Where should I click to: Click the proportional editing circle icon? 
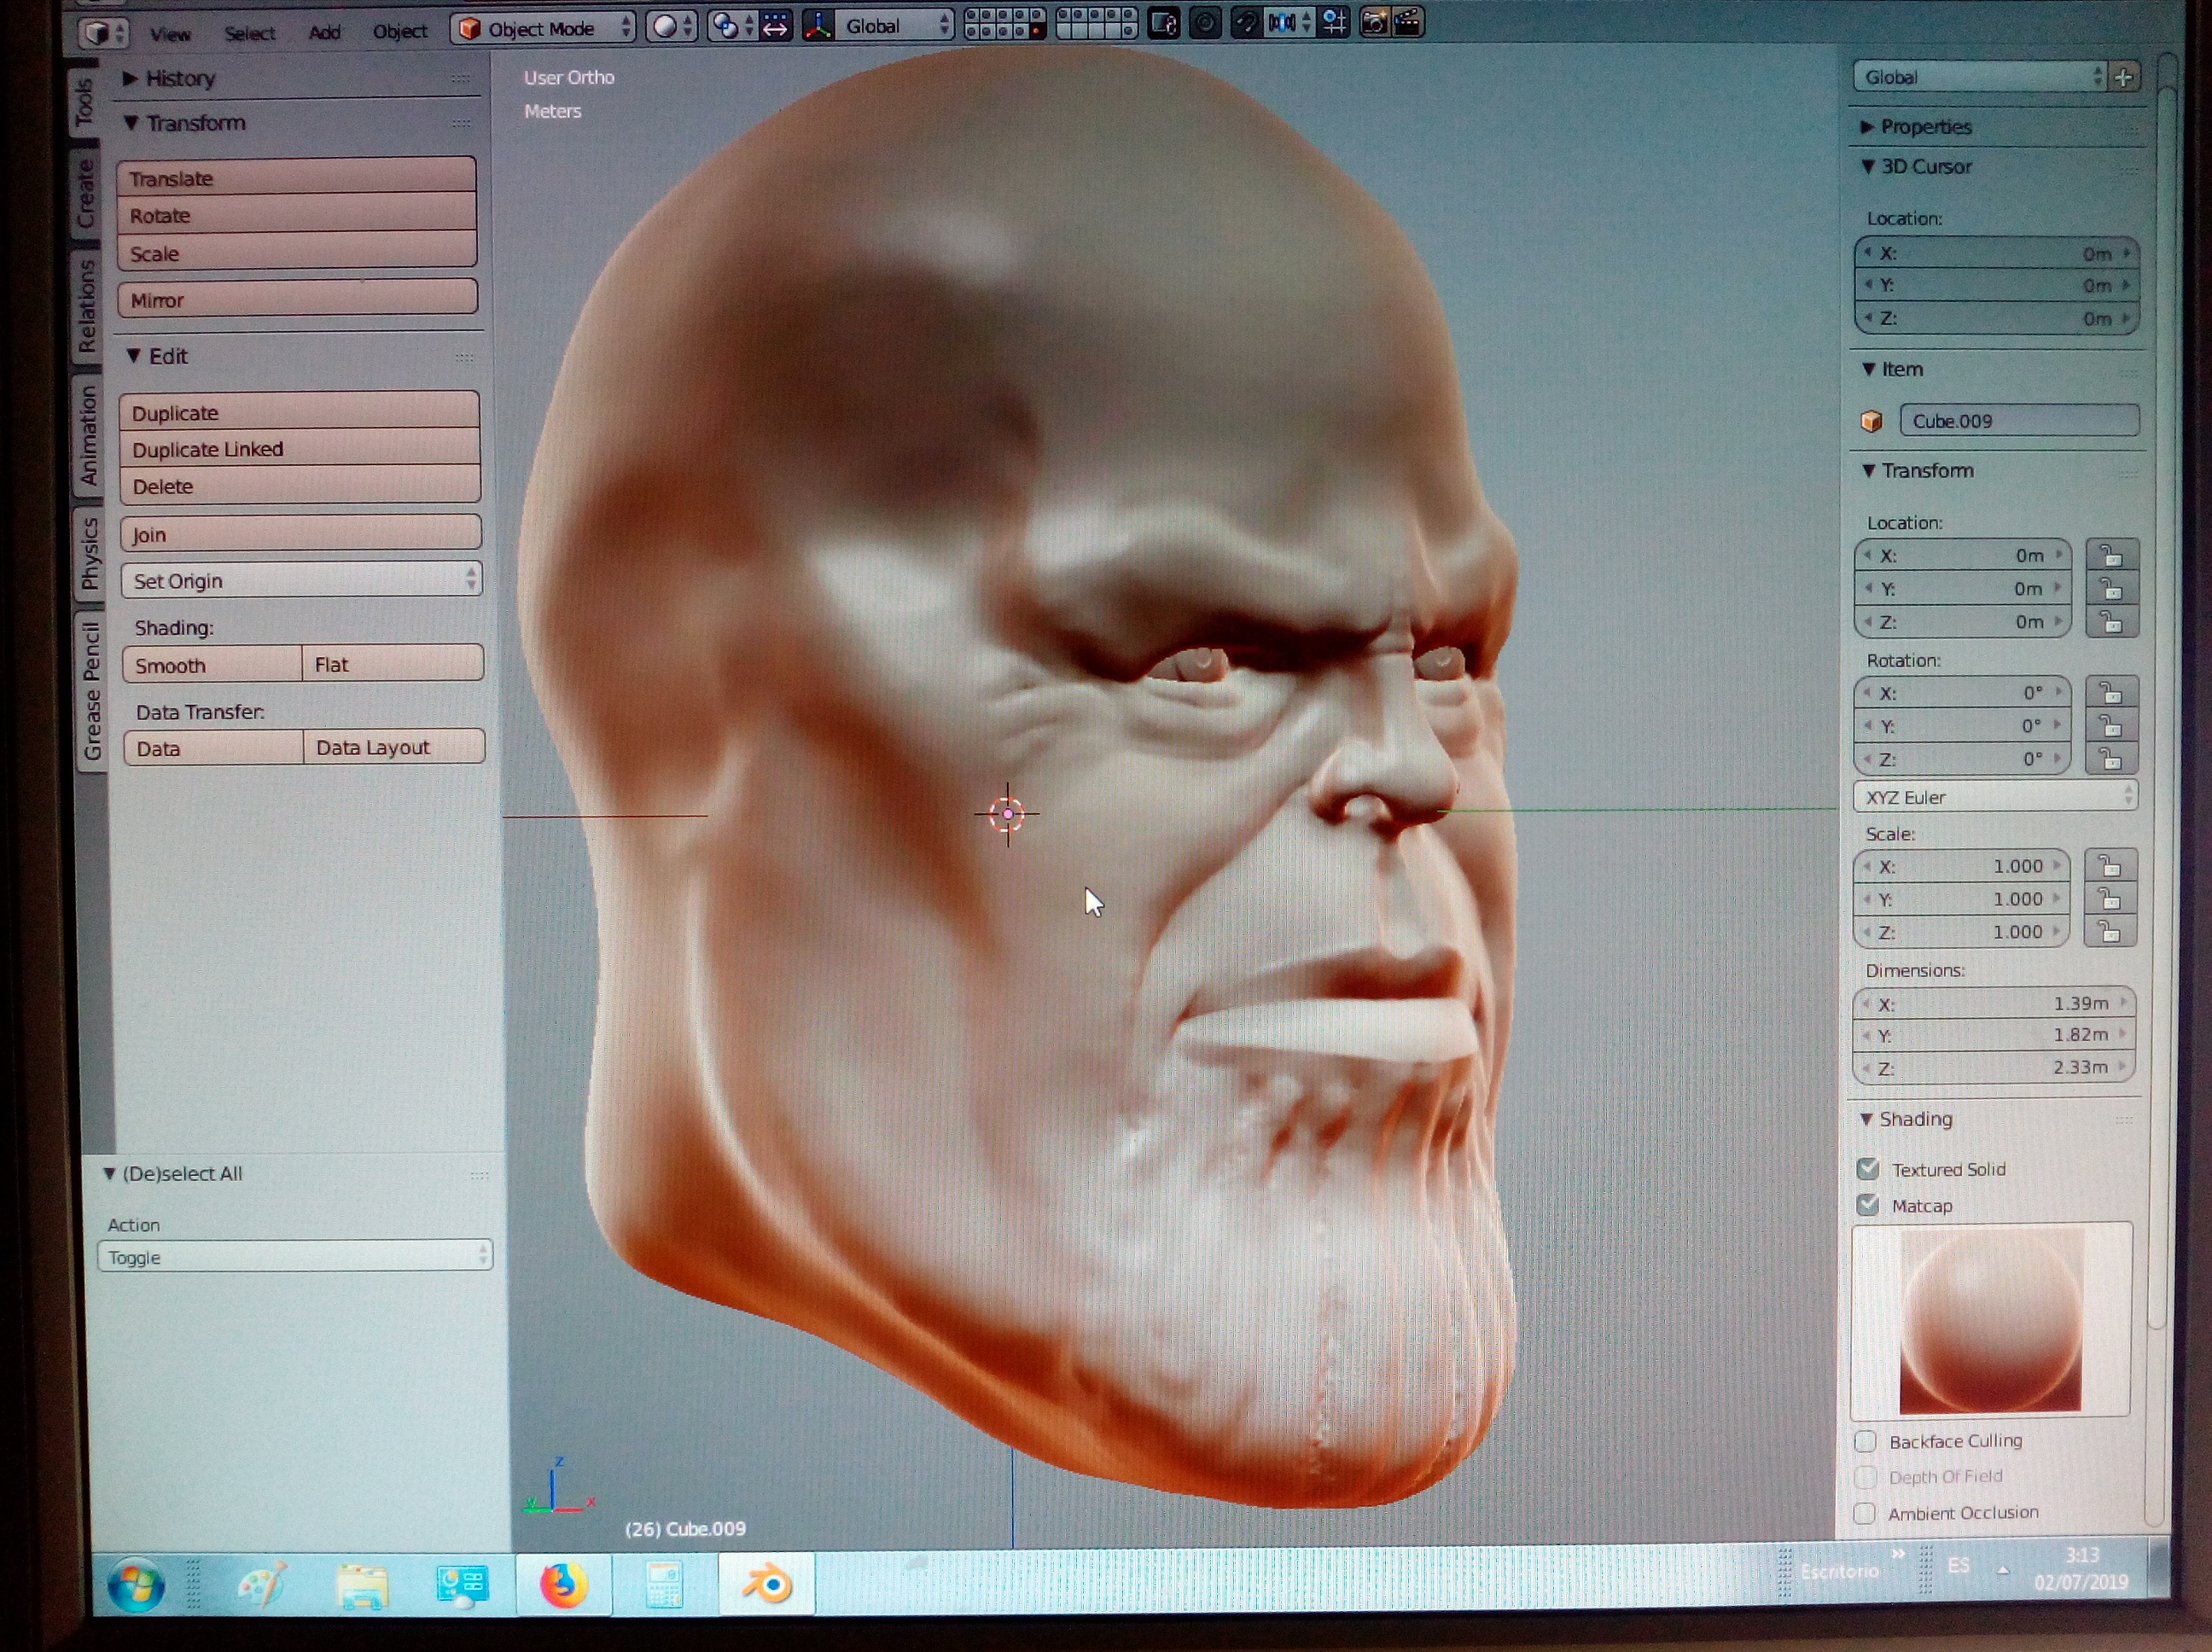[x=1206, y=22]
